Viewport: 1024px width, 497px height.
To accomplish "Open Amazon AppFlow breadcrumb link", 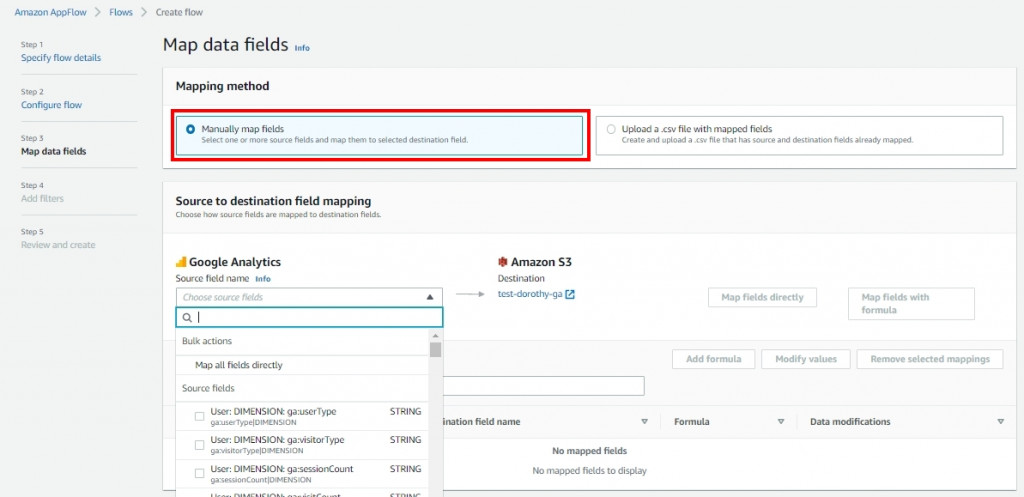I will [50, 12].
